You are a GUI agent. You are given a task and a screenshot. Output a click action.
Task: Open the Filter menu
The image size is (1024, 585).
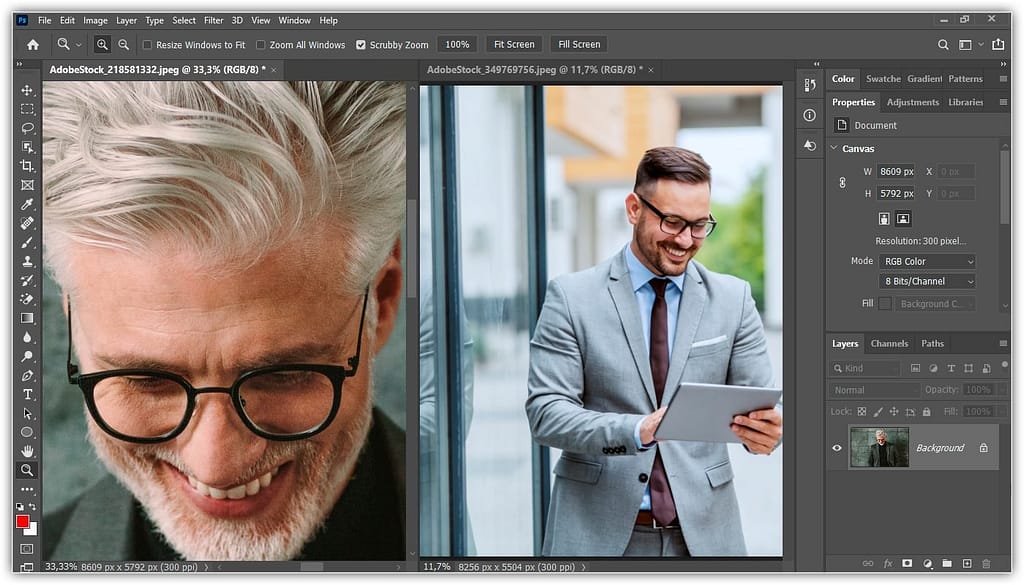(x=213, y=20)
